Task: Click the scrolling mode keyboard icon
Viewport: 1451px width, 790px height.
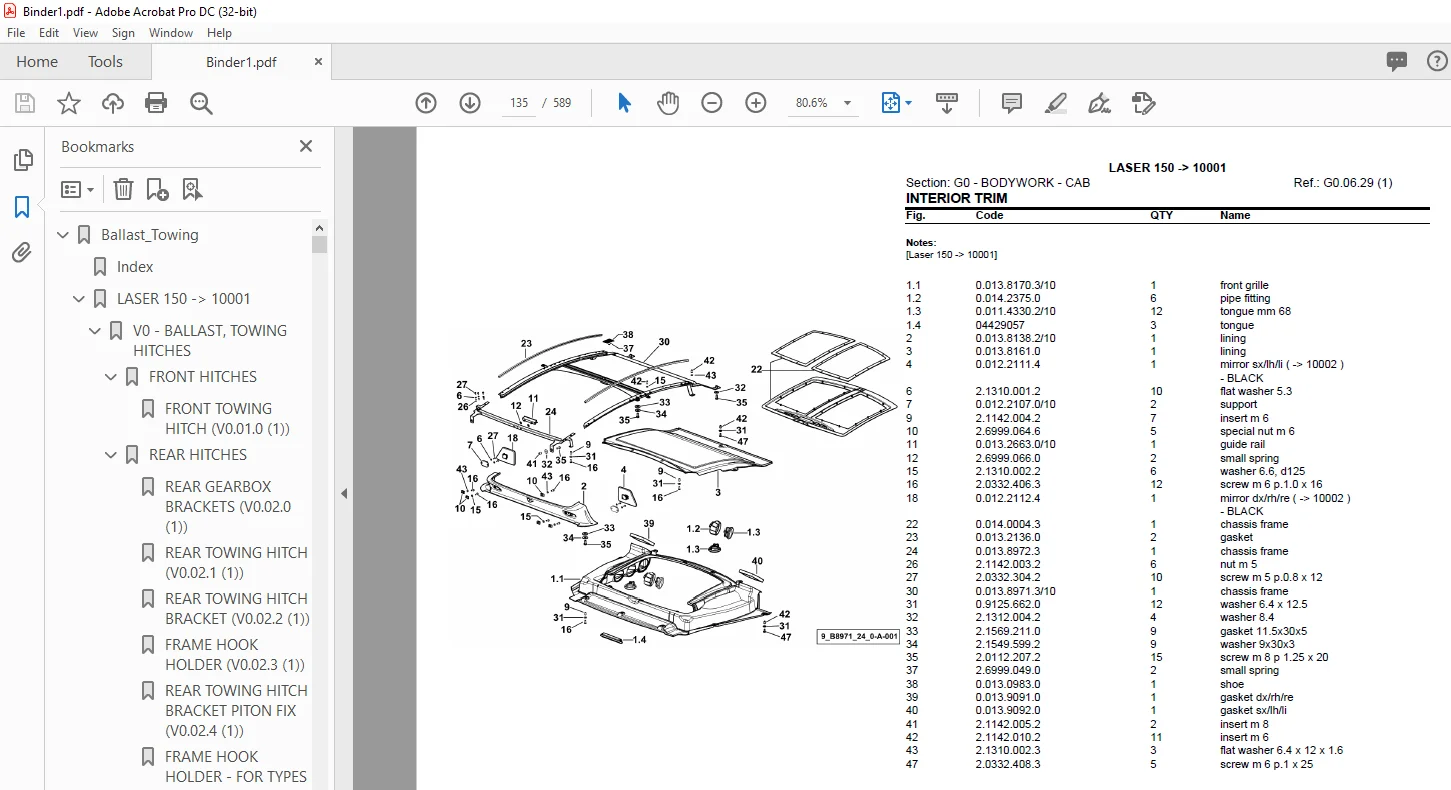Action: pyautogui.click(x=947, y=103)
